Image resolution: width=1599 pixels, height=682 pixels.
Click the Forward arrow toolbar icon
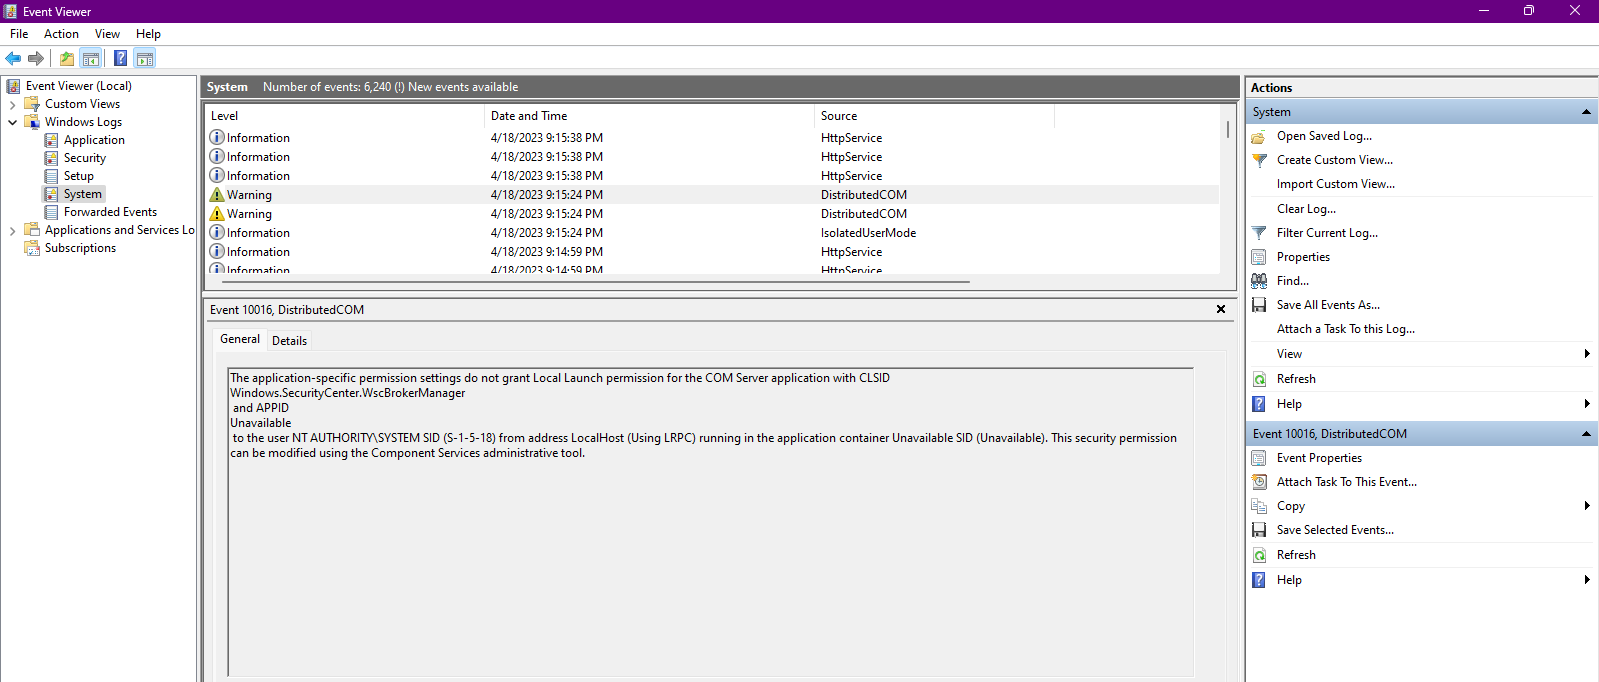pos(36,58)
